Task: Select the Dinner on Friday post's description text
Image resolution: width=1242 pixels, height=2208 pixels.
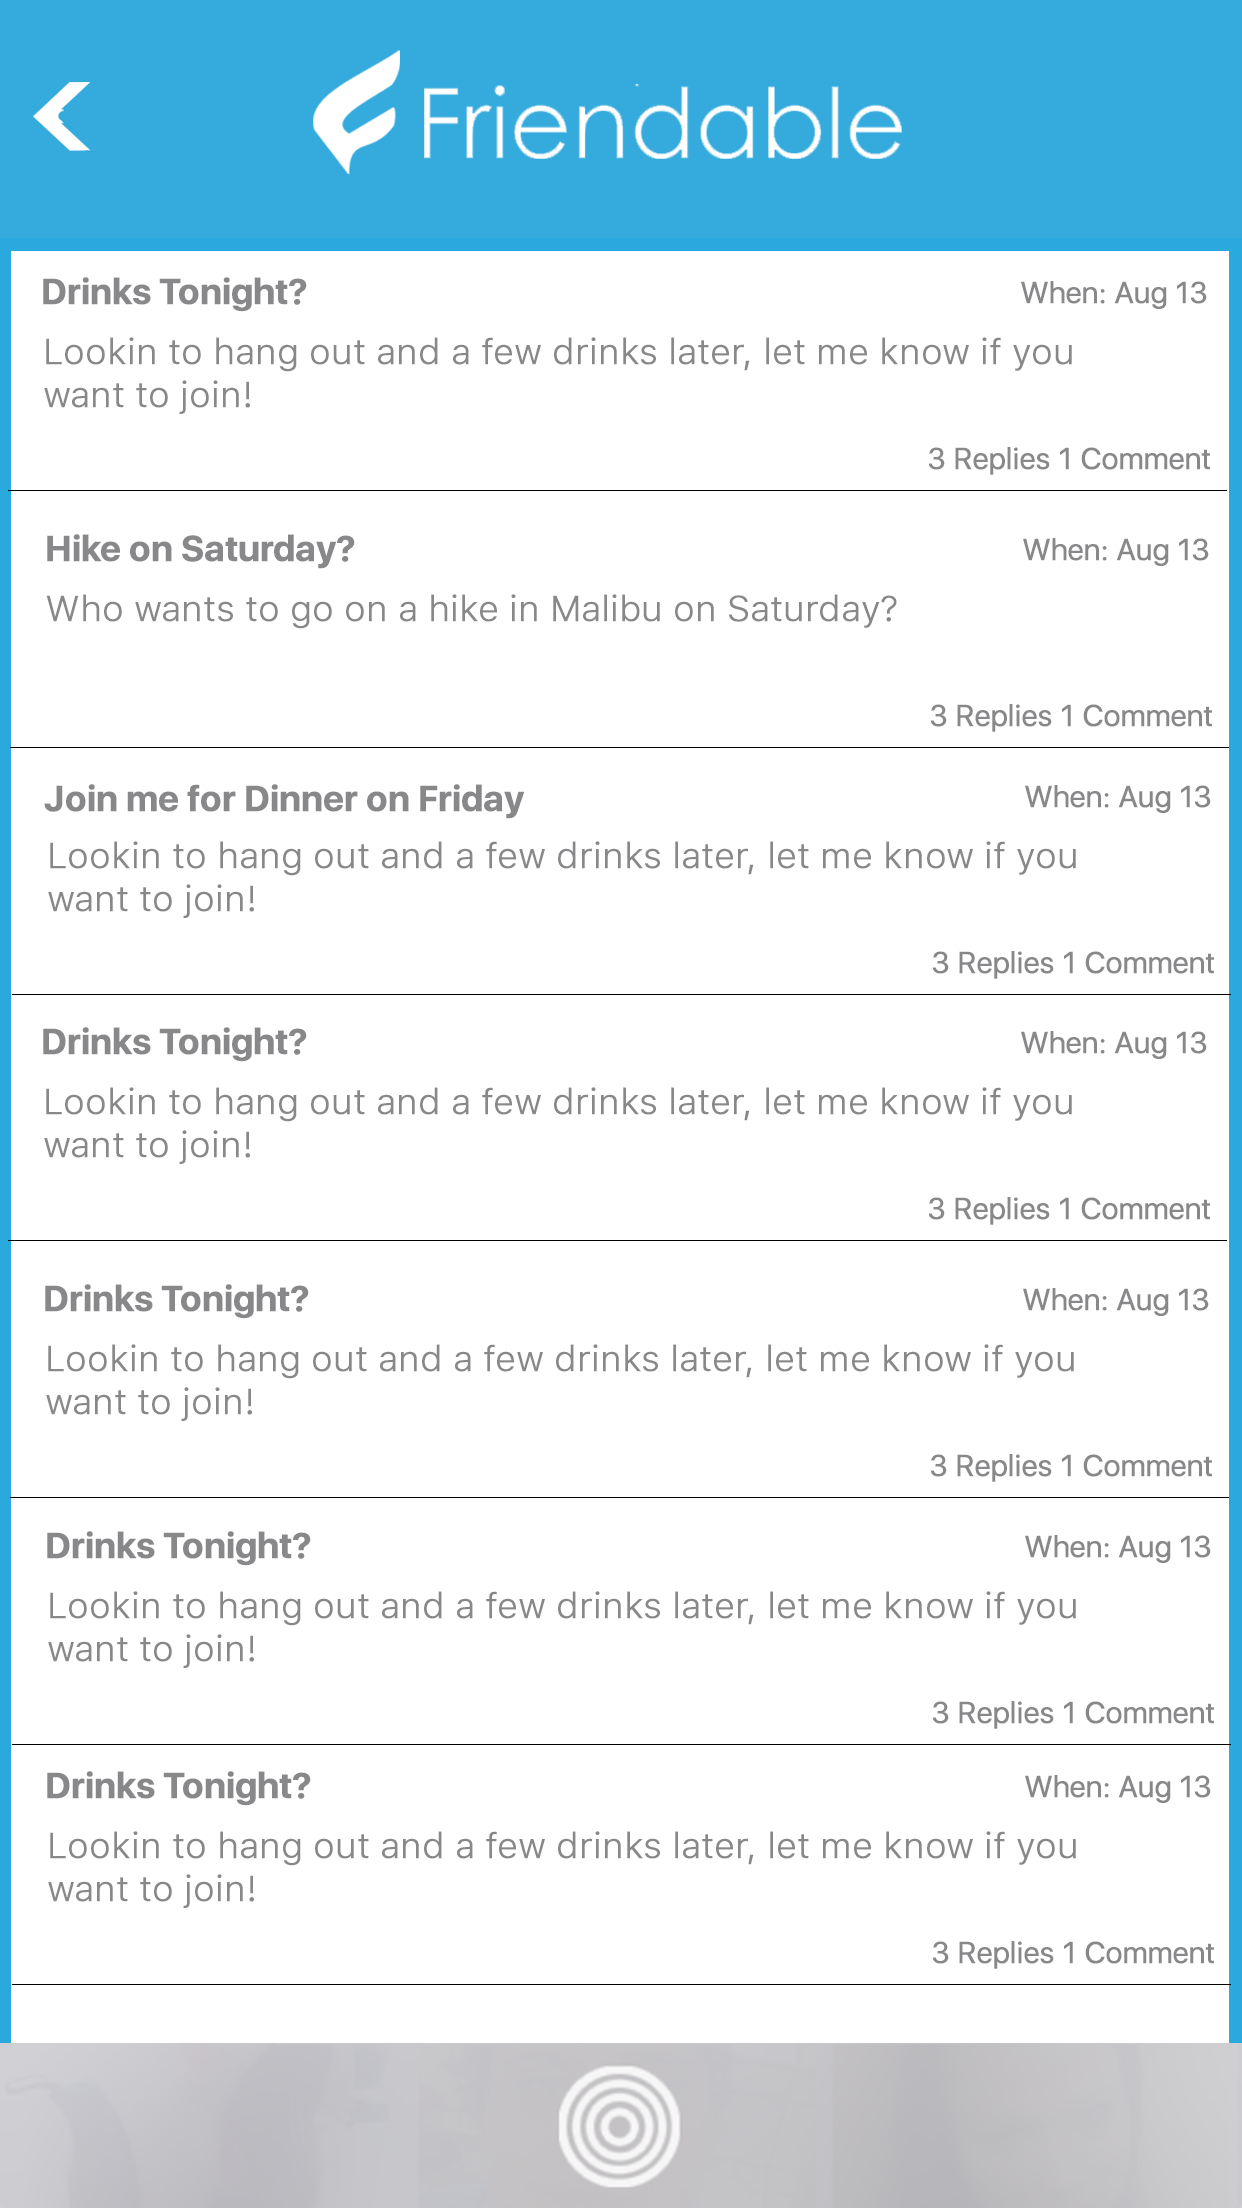Action: click(562, 877)
